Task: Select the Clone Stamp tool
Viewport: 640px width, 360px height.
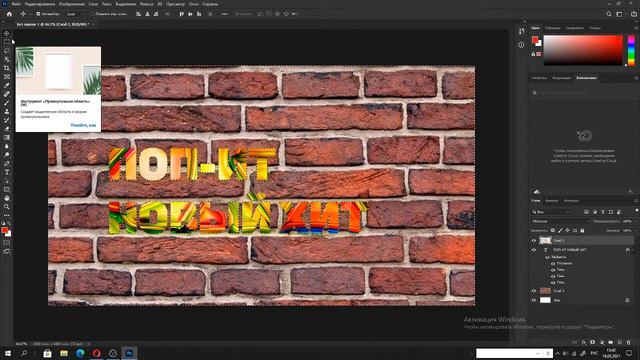Action: [x=7, y=111]
